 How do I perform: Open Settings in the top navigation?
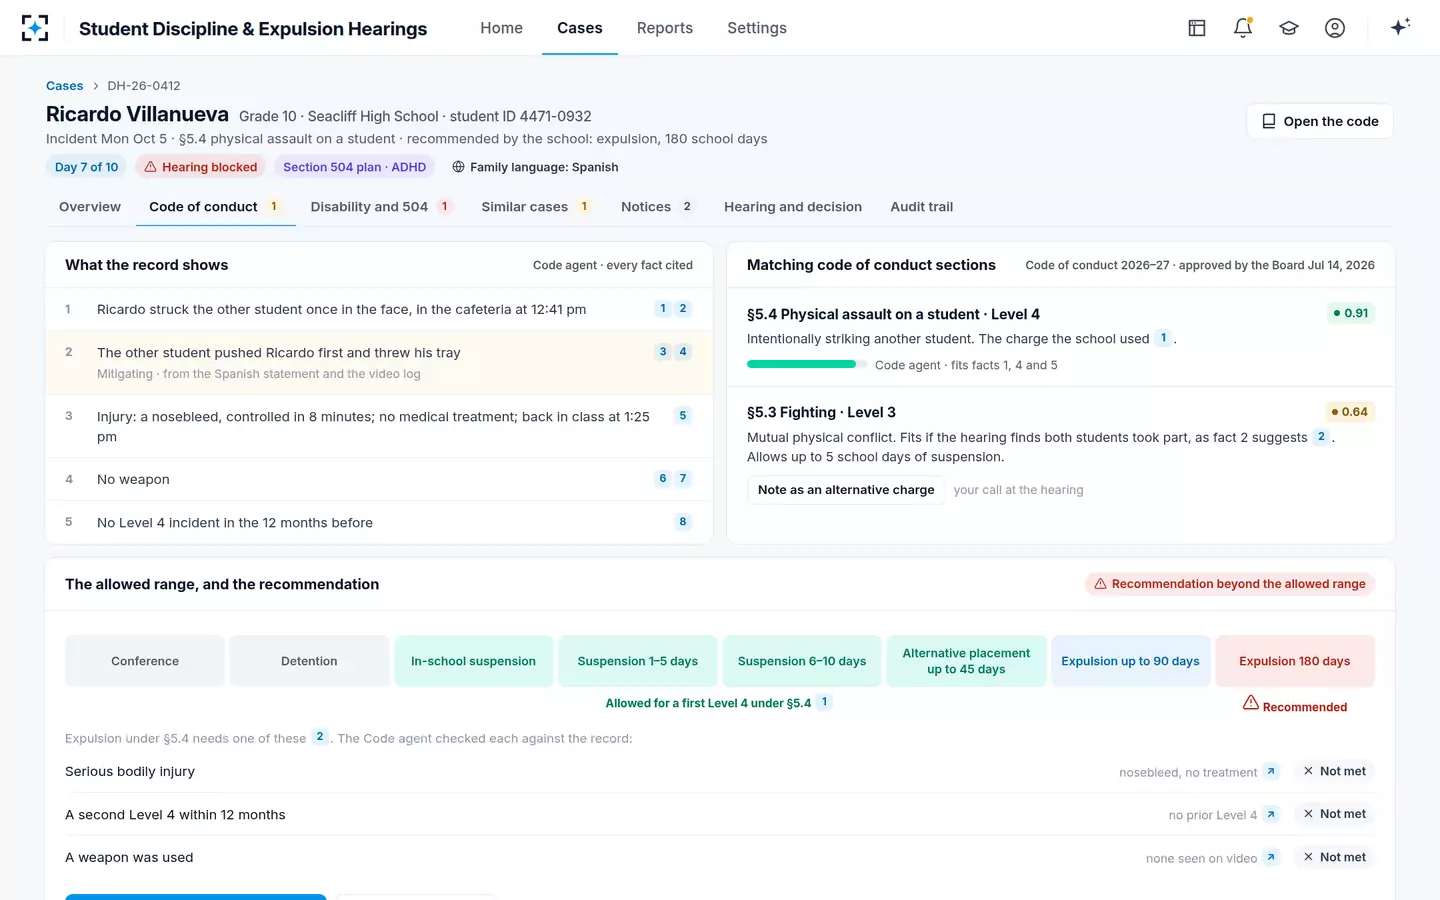(x=757, y=28)
